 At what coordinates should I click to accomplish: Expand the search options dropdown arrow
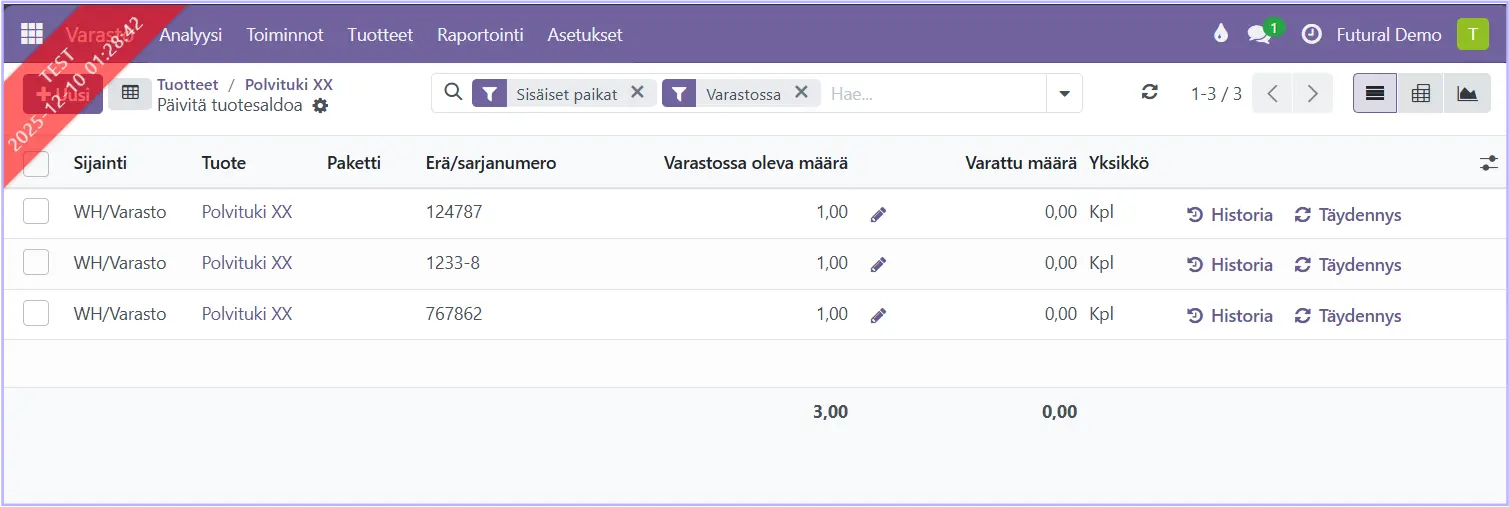[1064, 93]
